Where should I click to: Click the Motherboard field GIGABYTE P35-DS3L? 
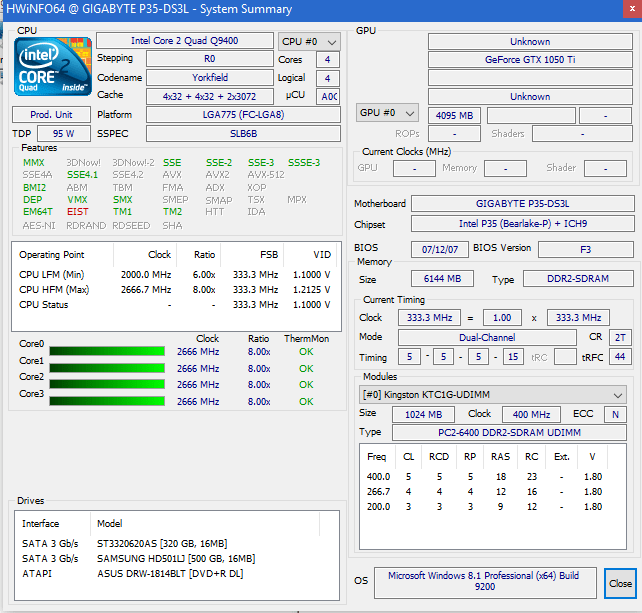coord(522,204)
